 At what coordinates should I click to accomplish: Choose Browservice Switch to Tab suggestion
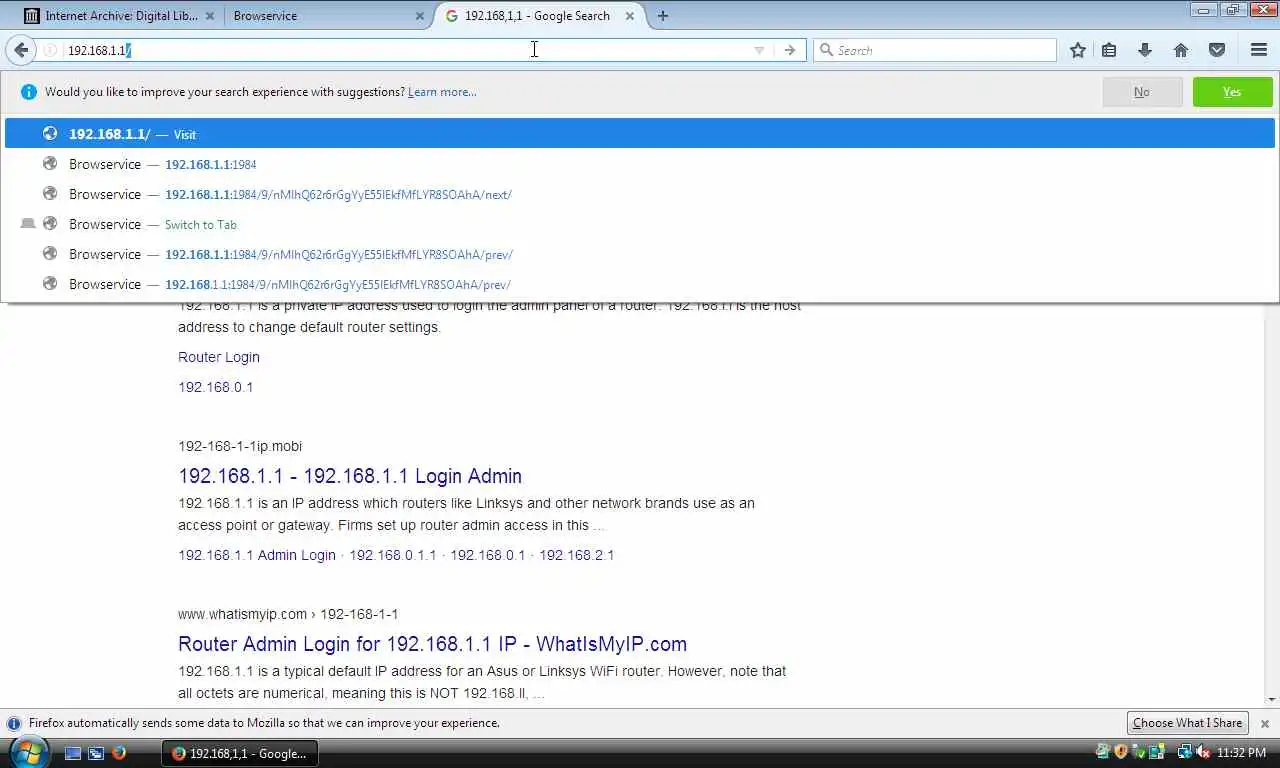(x=640, y=224)
